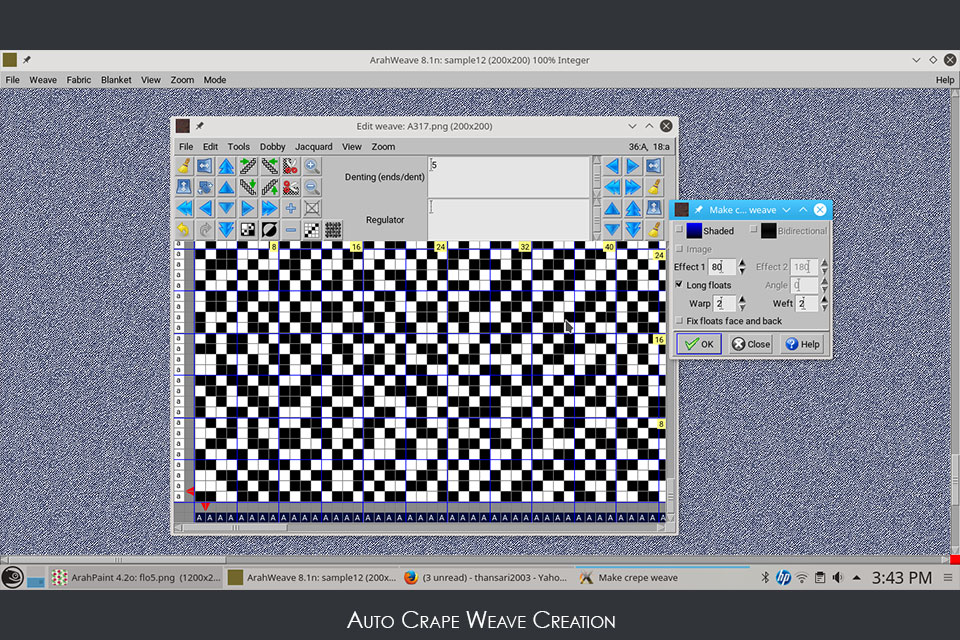Click the broom icon beside the flip-horizontal icon

[x=184, y=166]
